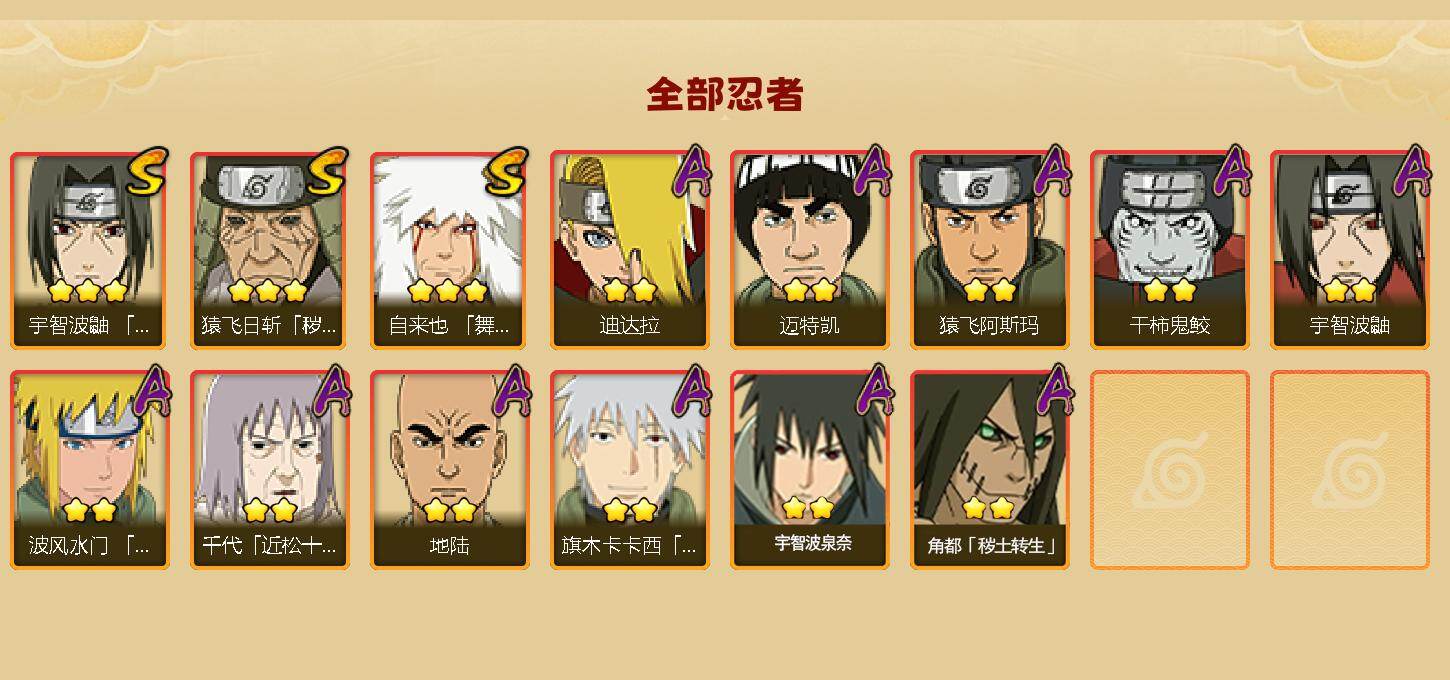
Task: Select the 迪达拉 ninja portrait
Action: tap(630, 250)
